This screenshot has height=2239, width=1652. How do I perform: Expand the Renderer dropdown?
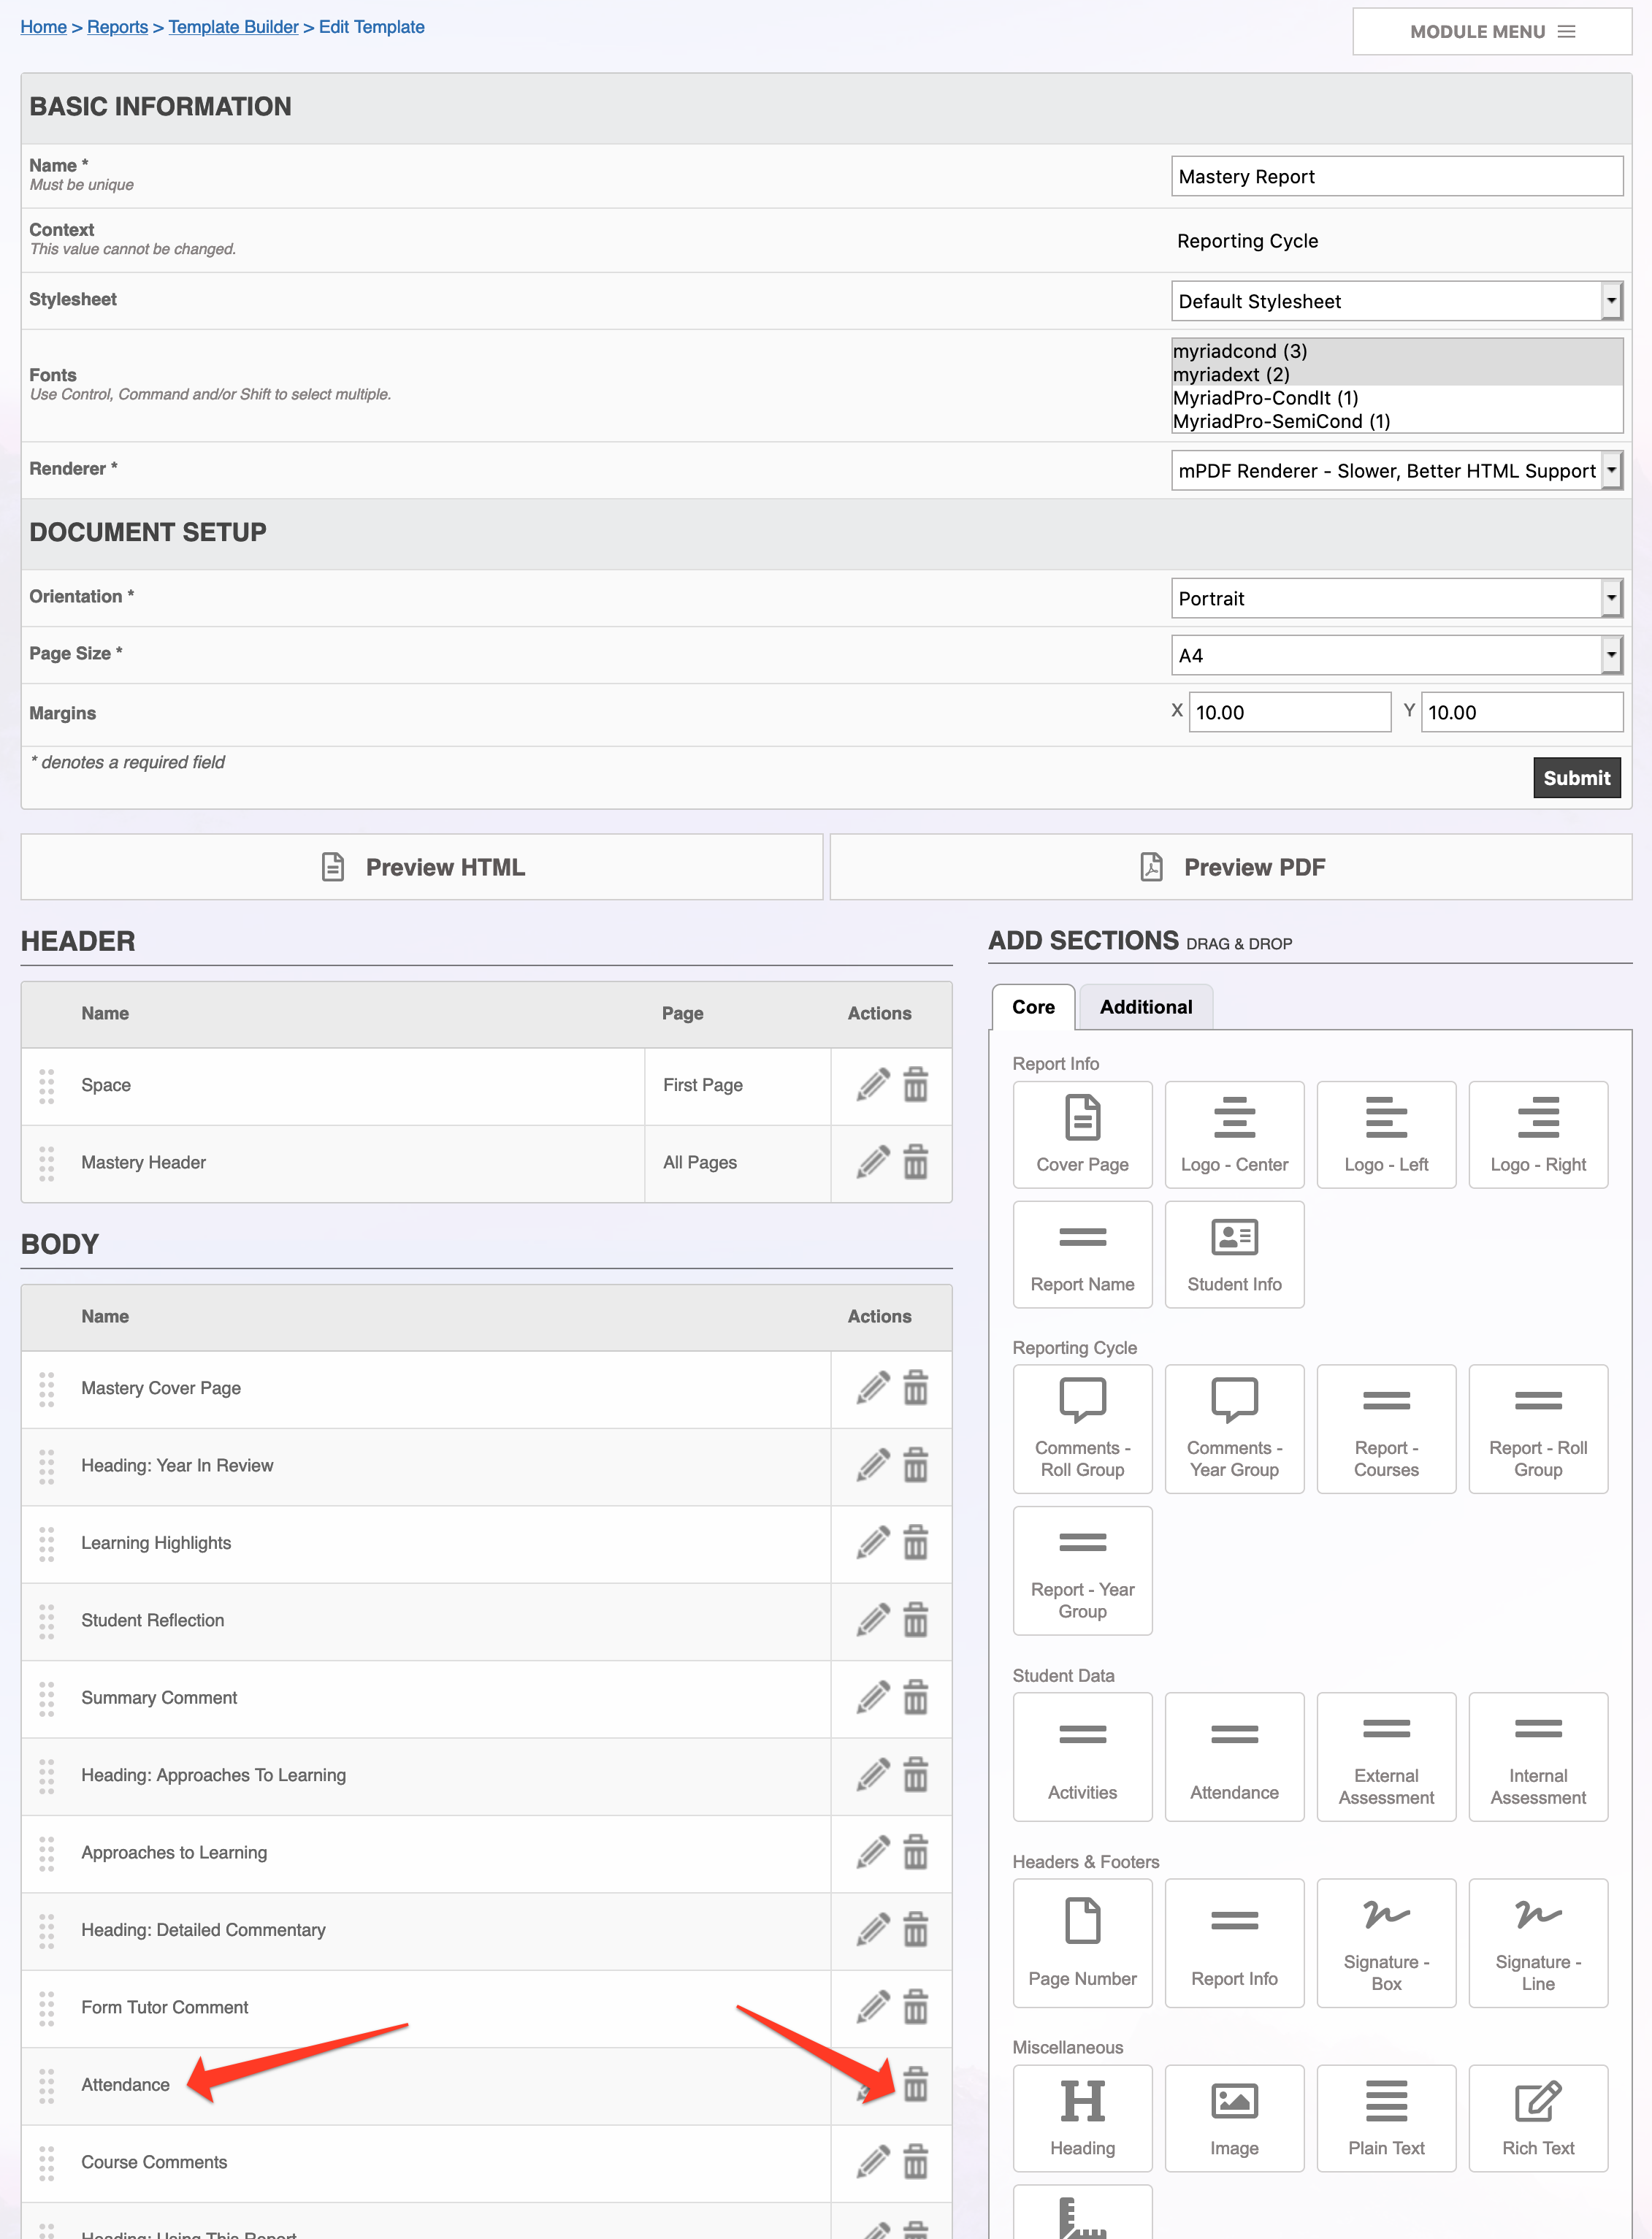coord(1397,470)
